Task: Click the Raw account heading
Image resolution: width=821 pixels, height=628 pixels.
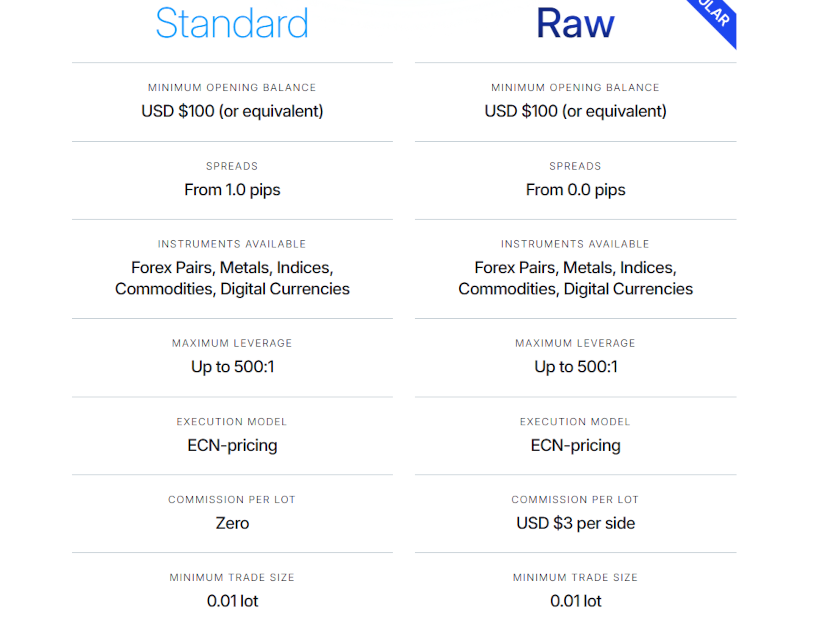Action: [575, 24]
